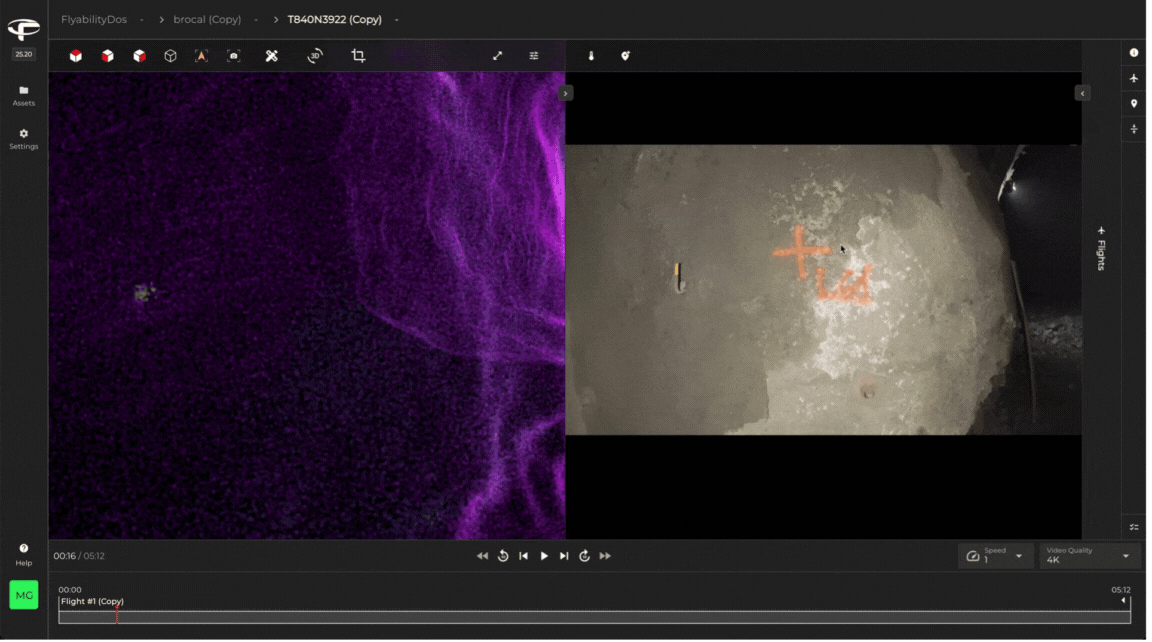Open Assets in the left sidebar
This screenshot has height=642, width=1152.
(x=24, y=95)
